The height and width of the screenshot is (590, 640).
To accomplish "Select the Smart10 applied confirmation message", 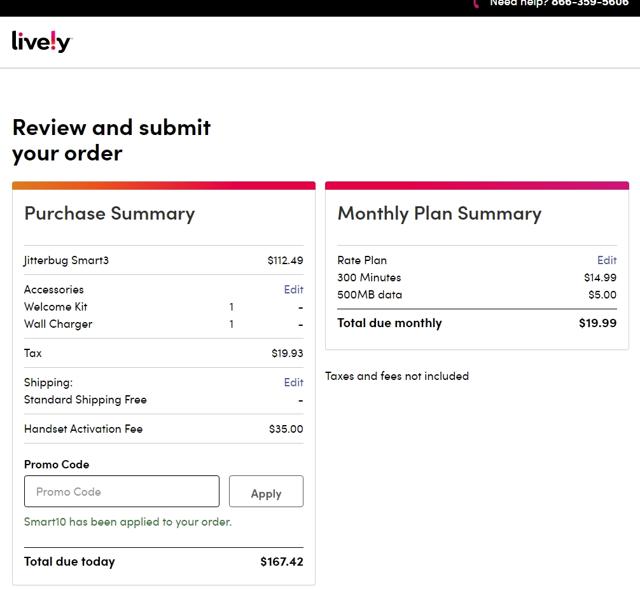I will [128, 522].
